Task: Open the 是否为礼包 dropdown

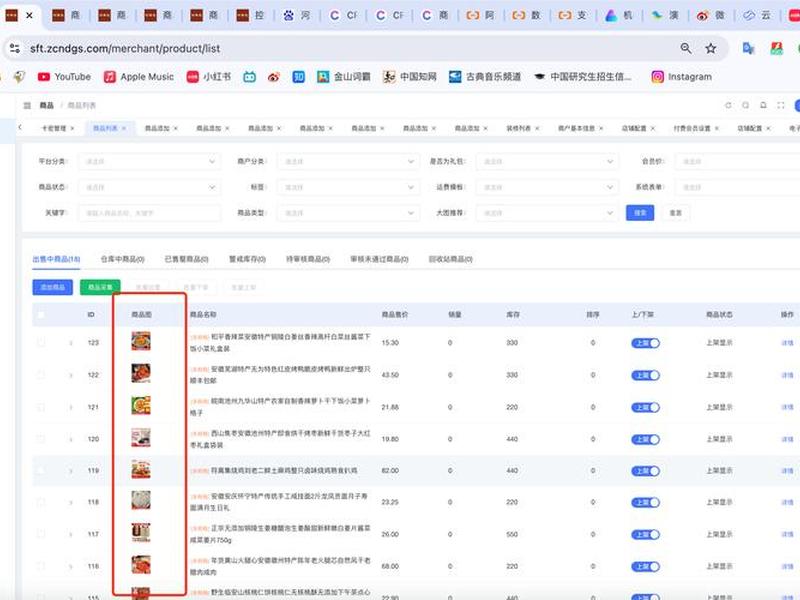Action: (547, 161)
